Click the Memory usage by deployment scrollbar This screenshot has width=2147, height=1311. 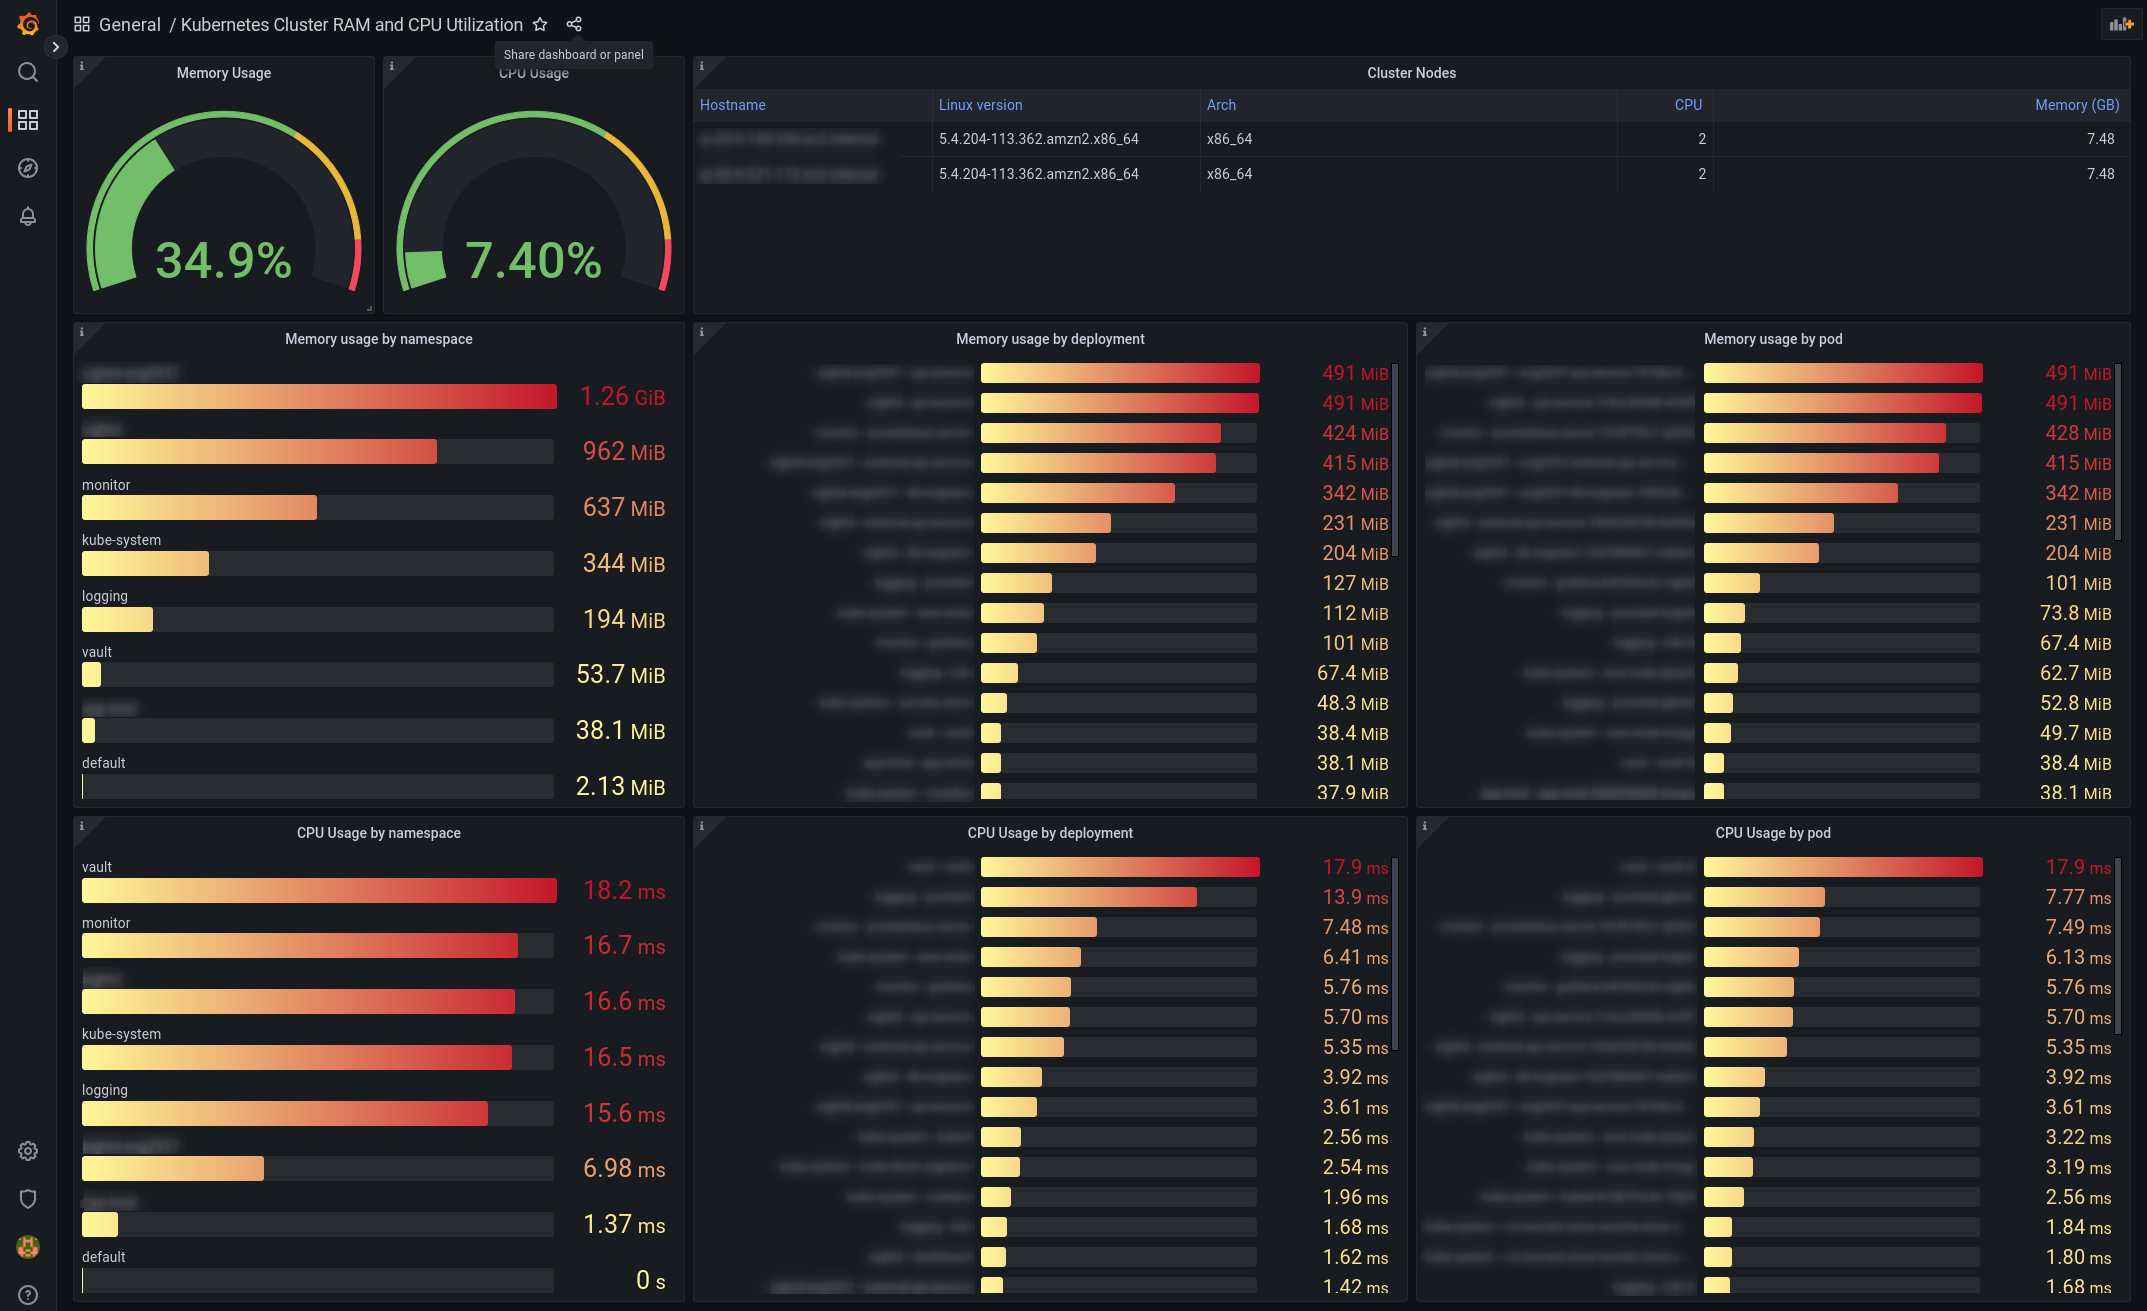1395,460
